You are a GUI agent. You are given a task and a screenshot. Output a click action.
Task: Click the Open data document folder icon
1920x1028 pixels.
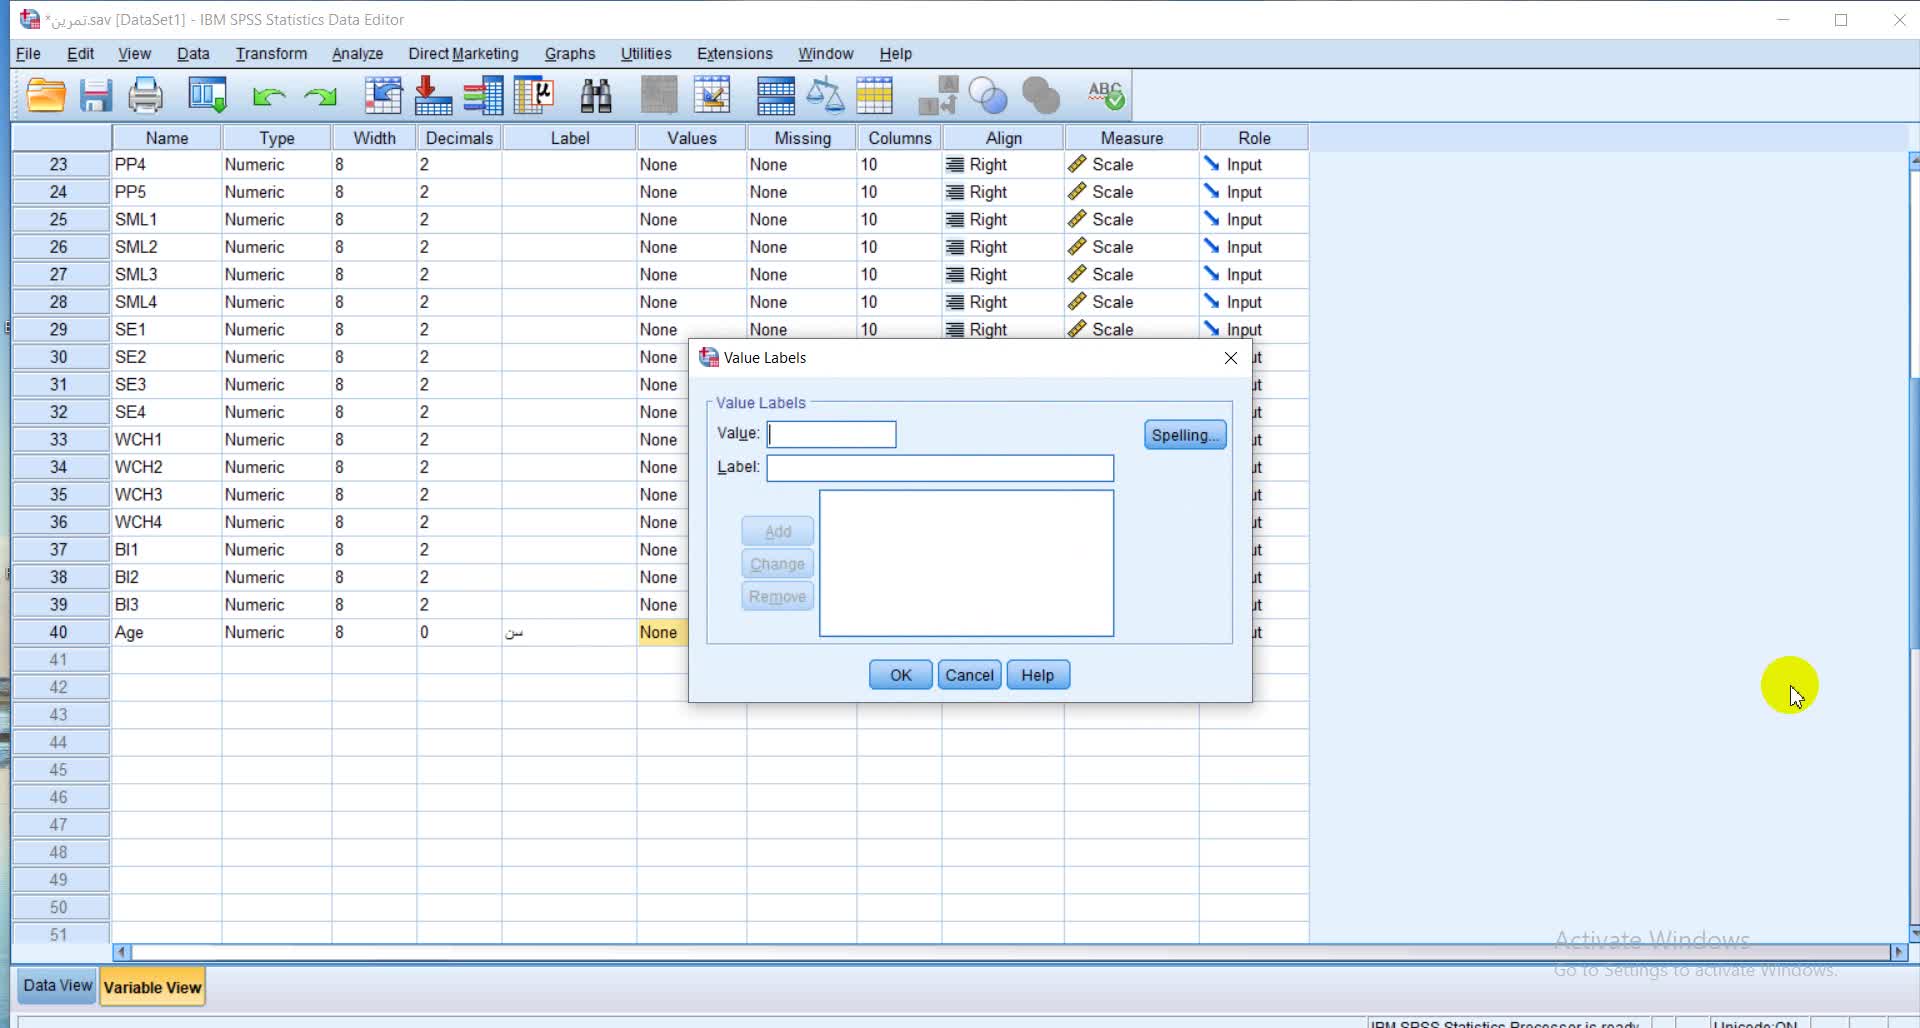point(46,96)
